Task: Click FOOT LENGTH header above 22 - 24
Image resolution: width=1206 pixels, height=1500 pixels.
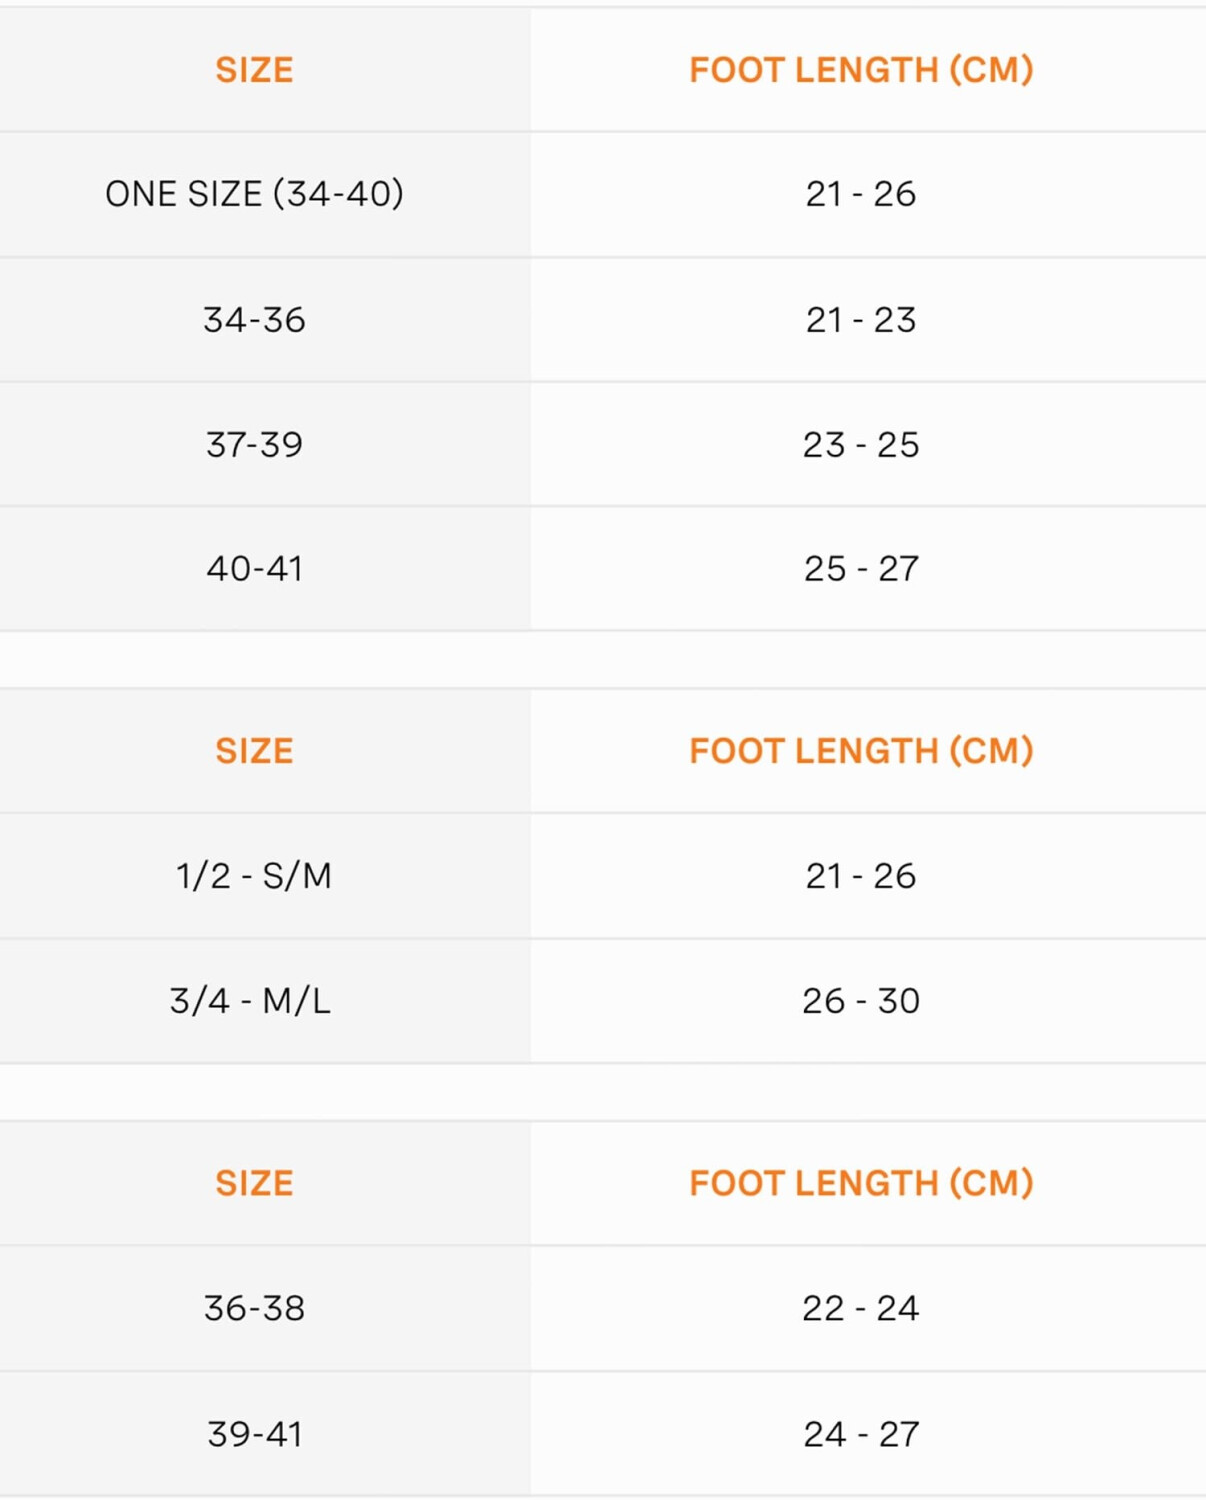Action: click(860, 1183)
